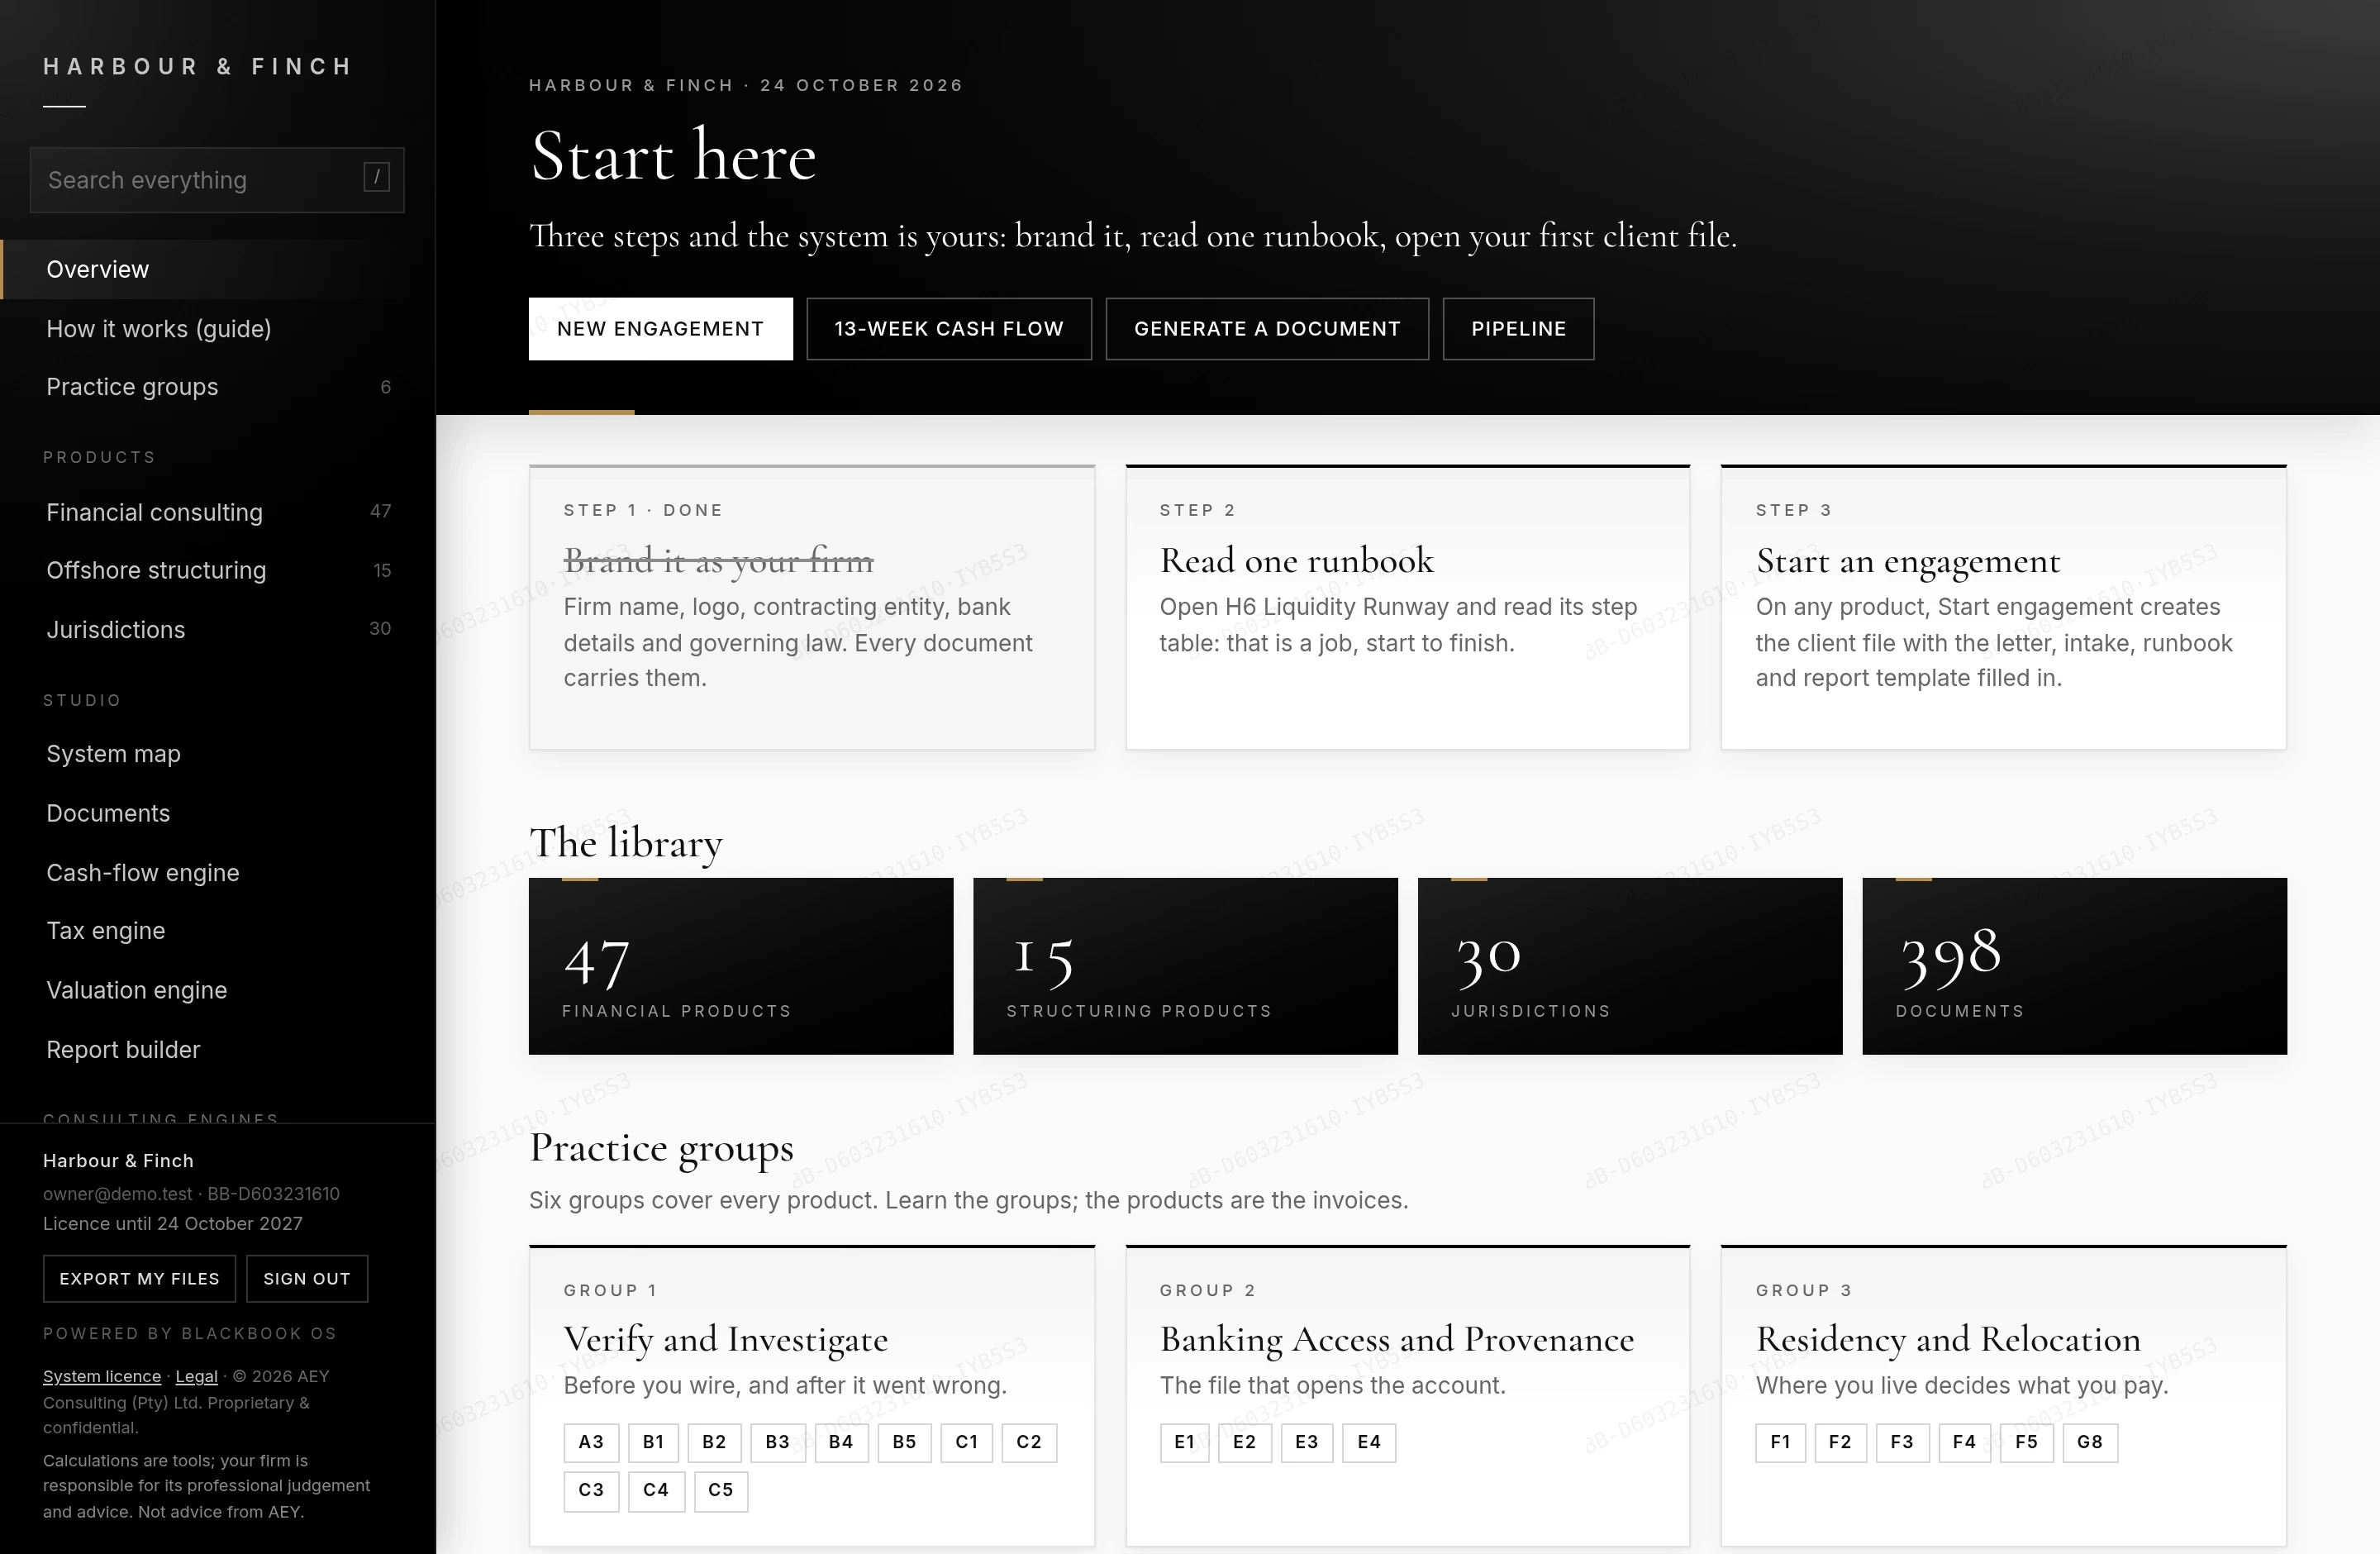Open the 13-Week Cash Flow tool
Screen dimensions: 2380x1554
(949, 329)
